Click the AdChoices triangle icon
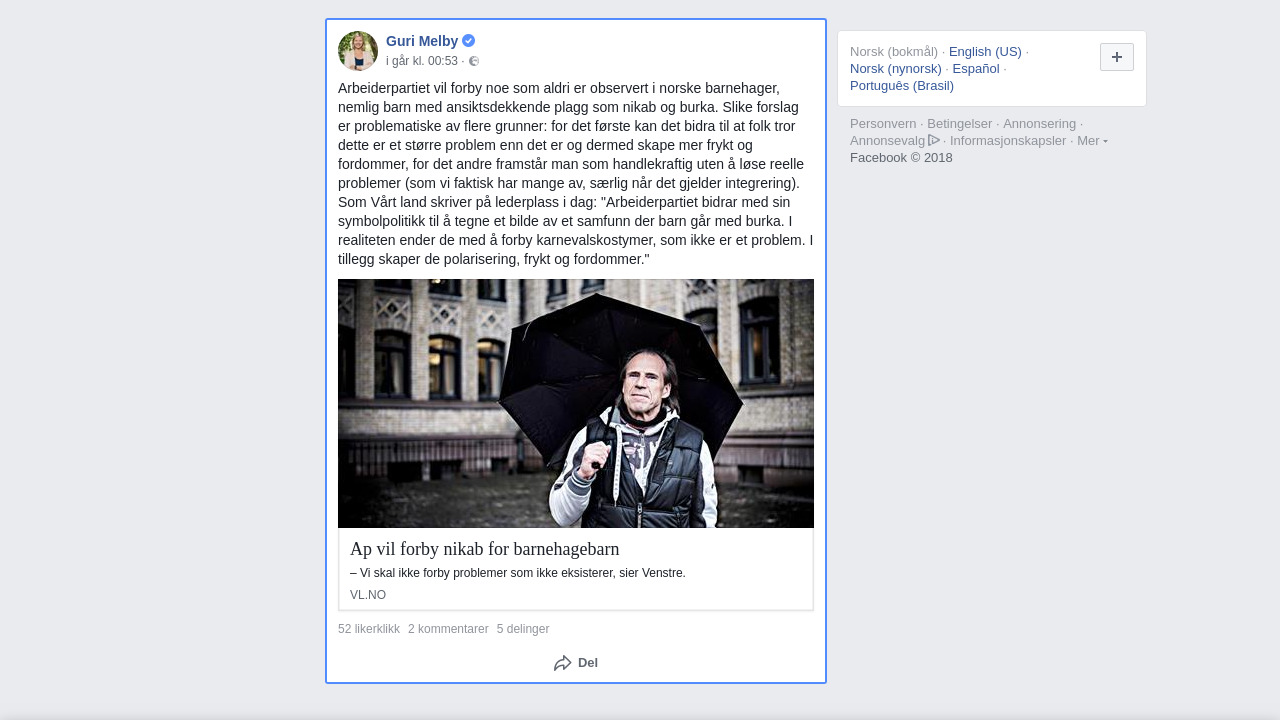The height and width of the screenshot is (720, 1280). (934, 140)
